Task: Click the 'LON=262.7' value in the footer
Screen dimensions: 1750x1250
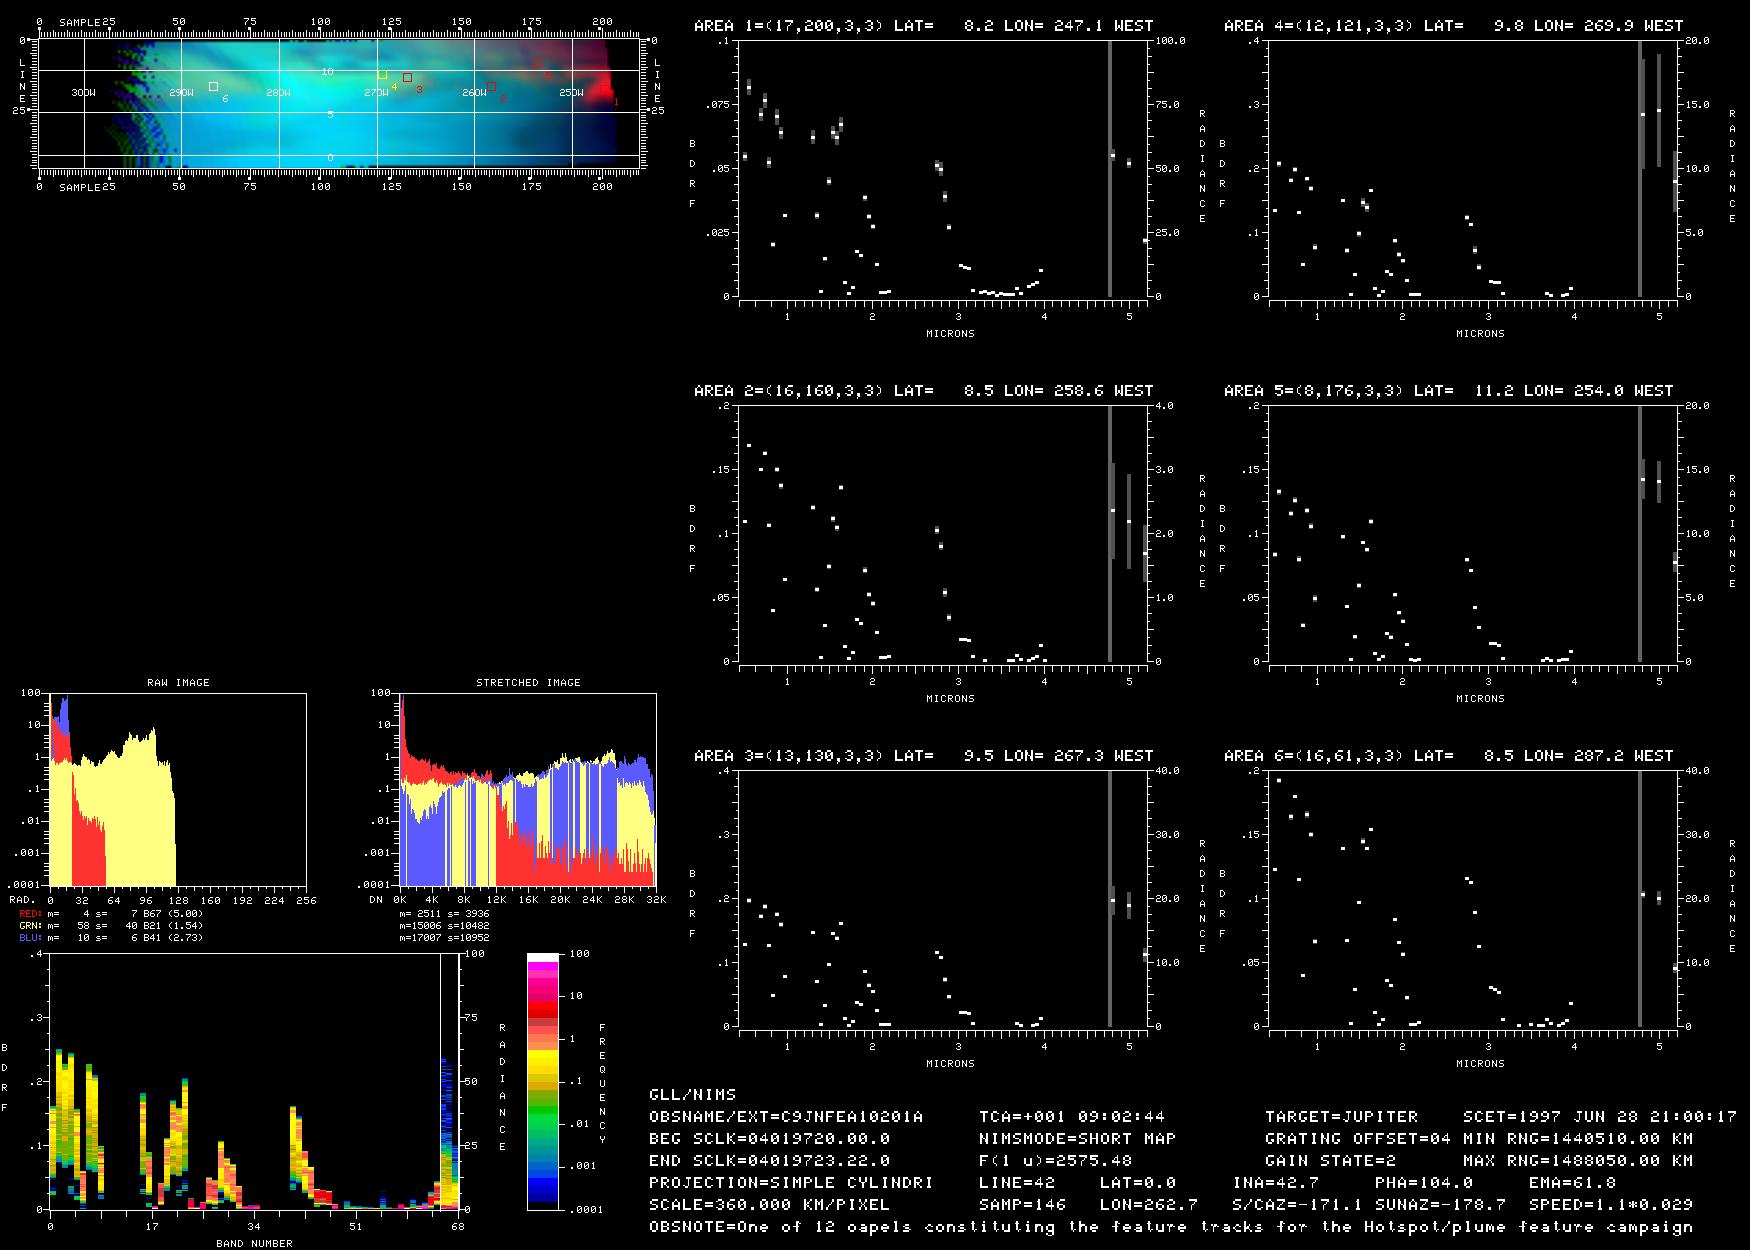Action: click(x=1148, y=1204)
